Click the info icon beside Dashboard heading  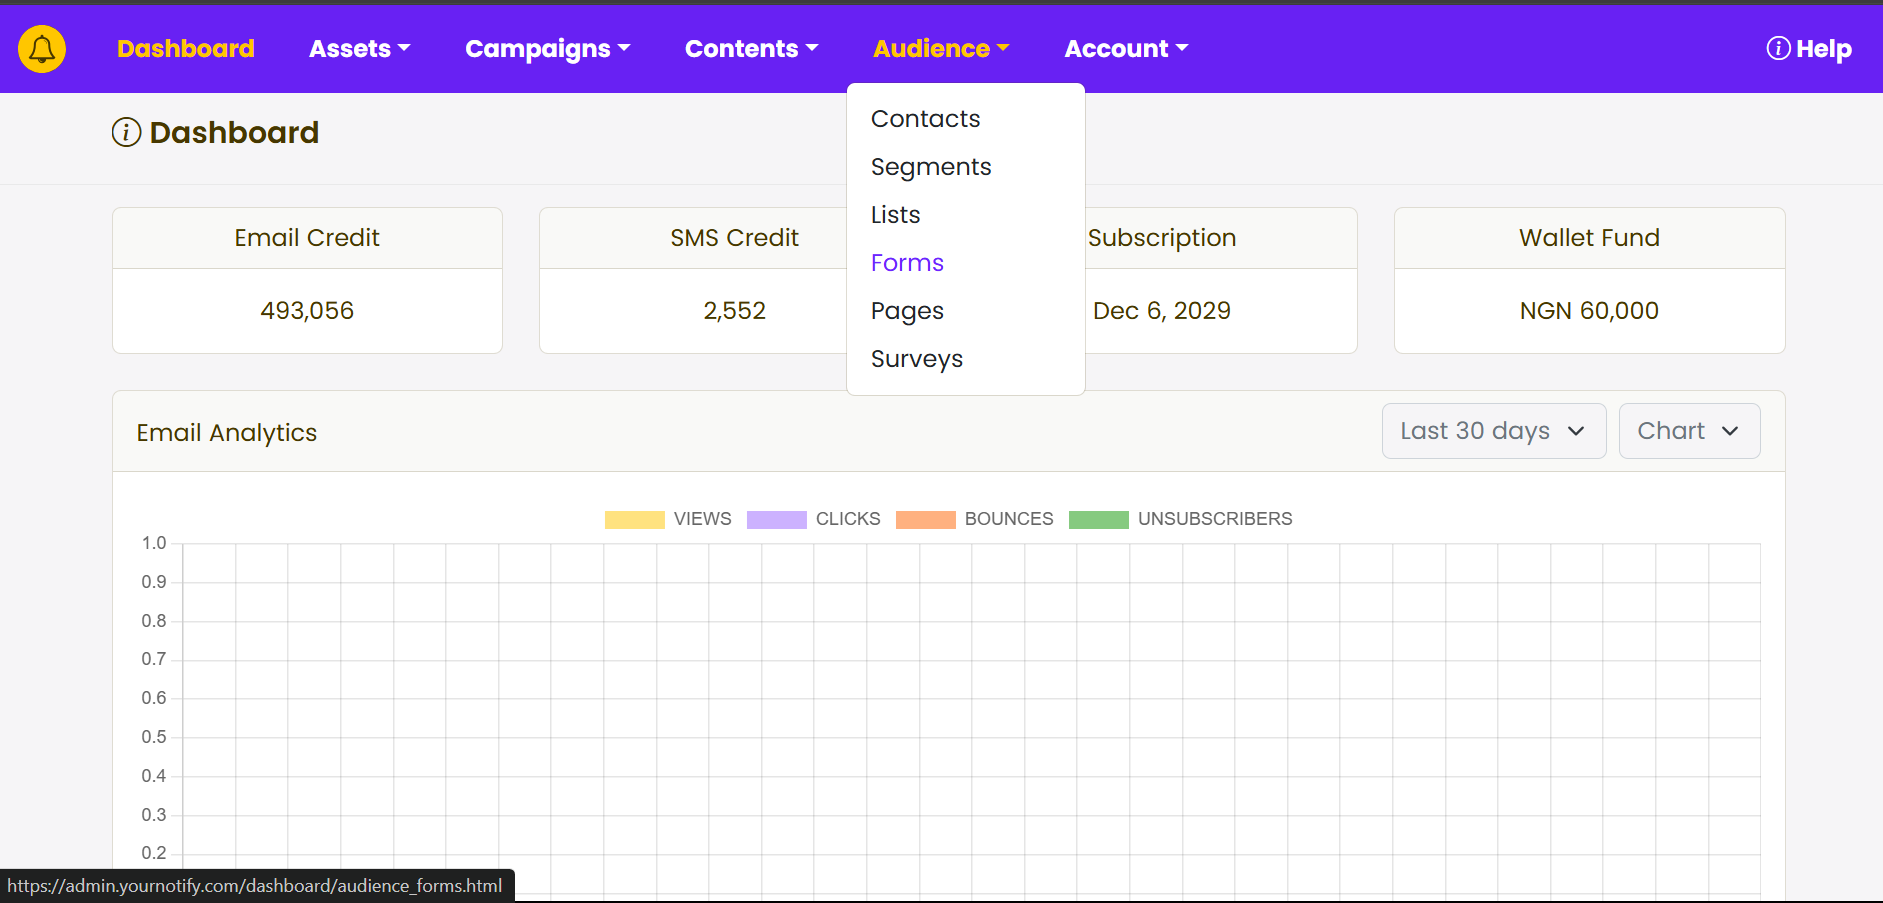coord(126,132)
